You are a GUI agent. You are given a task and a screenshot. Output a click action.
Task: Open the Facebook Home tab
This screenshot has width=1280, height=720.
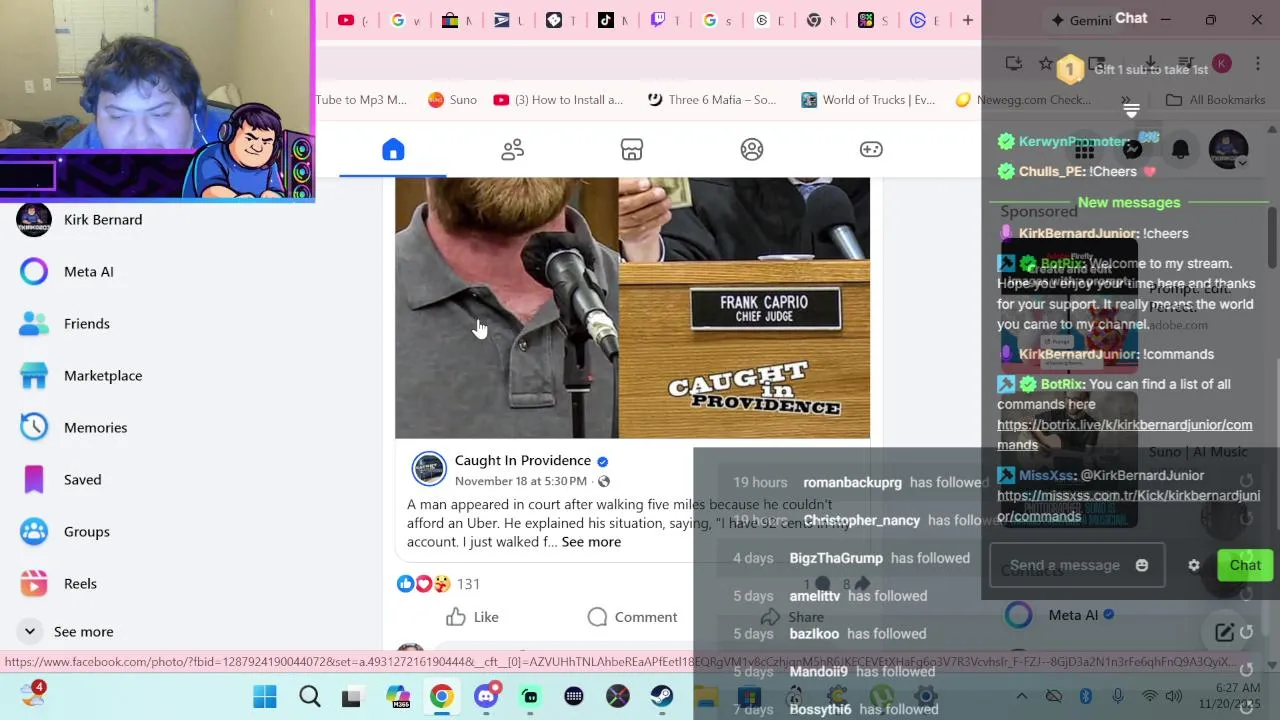(393, 150)
